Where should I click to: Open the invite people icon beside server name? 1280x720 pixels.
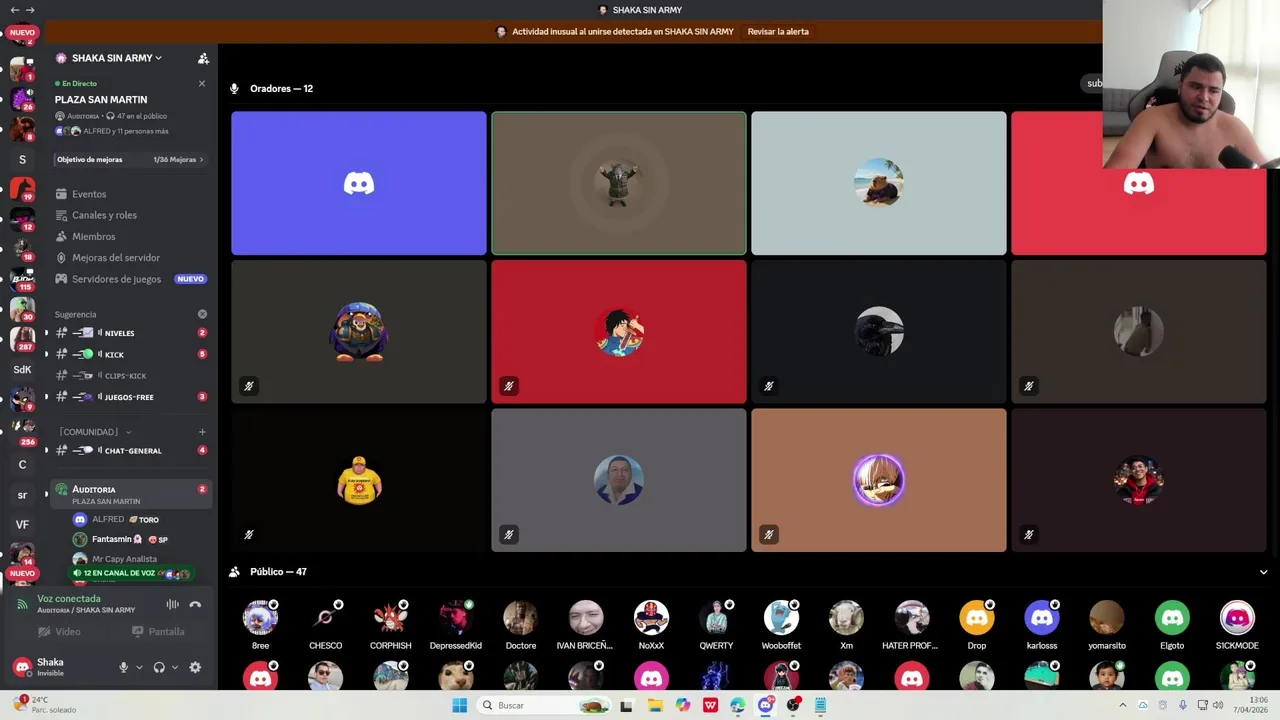click(203, 58)
